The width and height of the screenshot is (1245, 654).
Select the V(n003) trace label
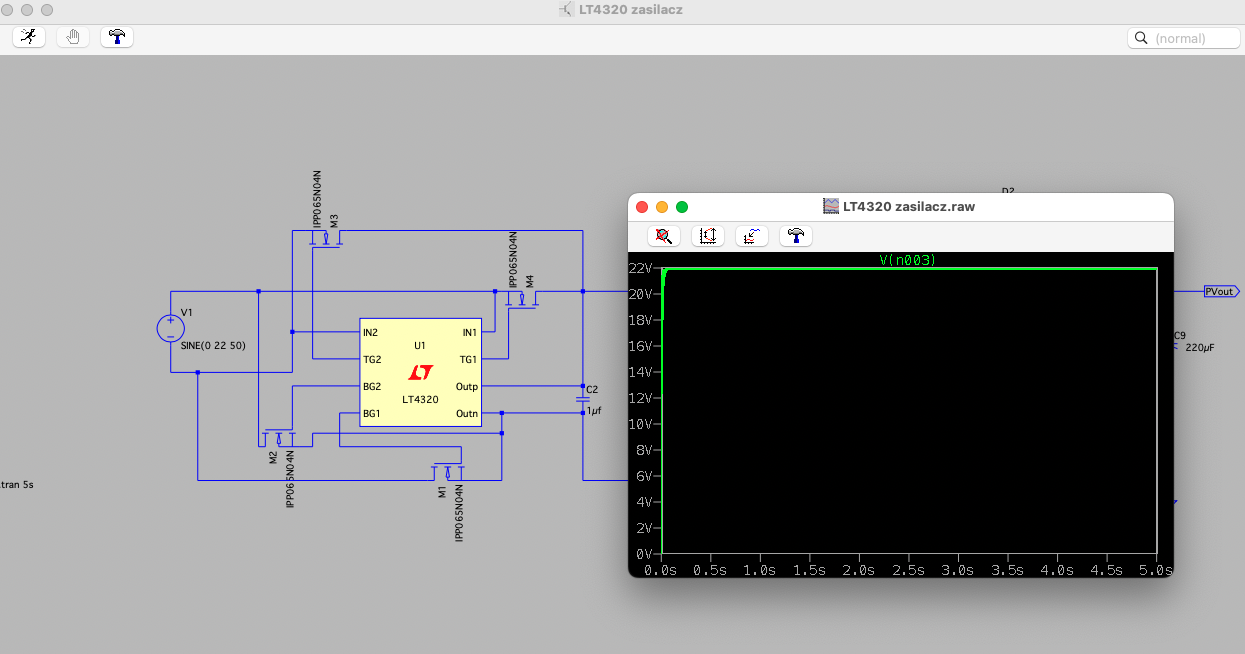pos(907,260)
